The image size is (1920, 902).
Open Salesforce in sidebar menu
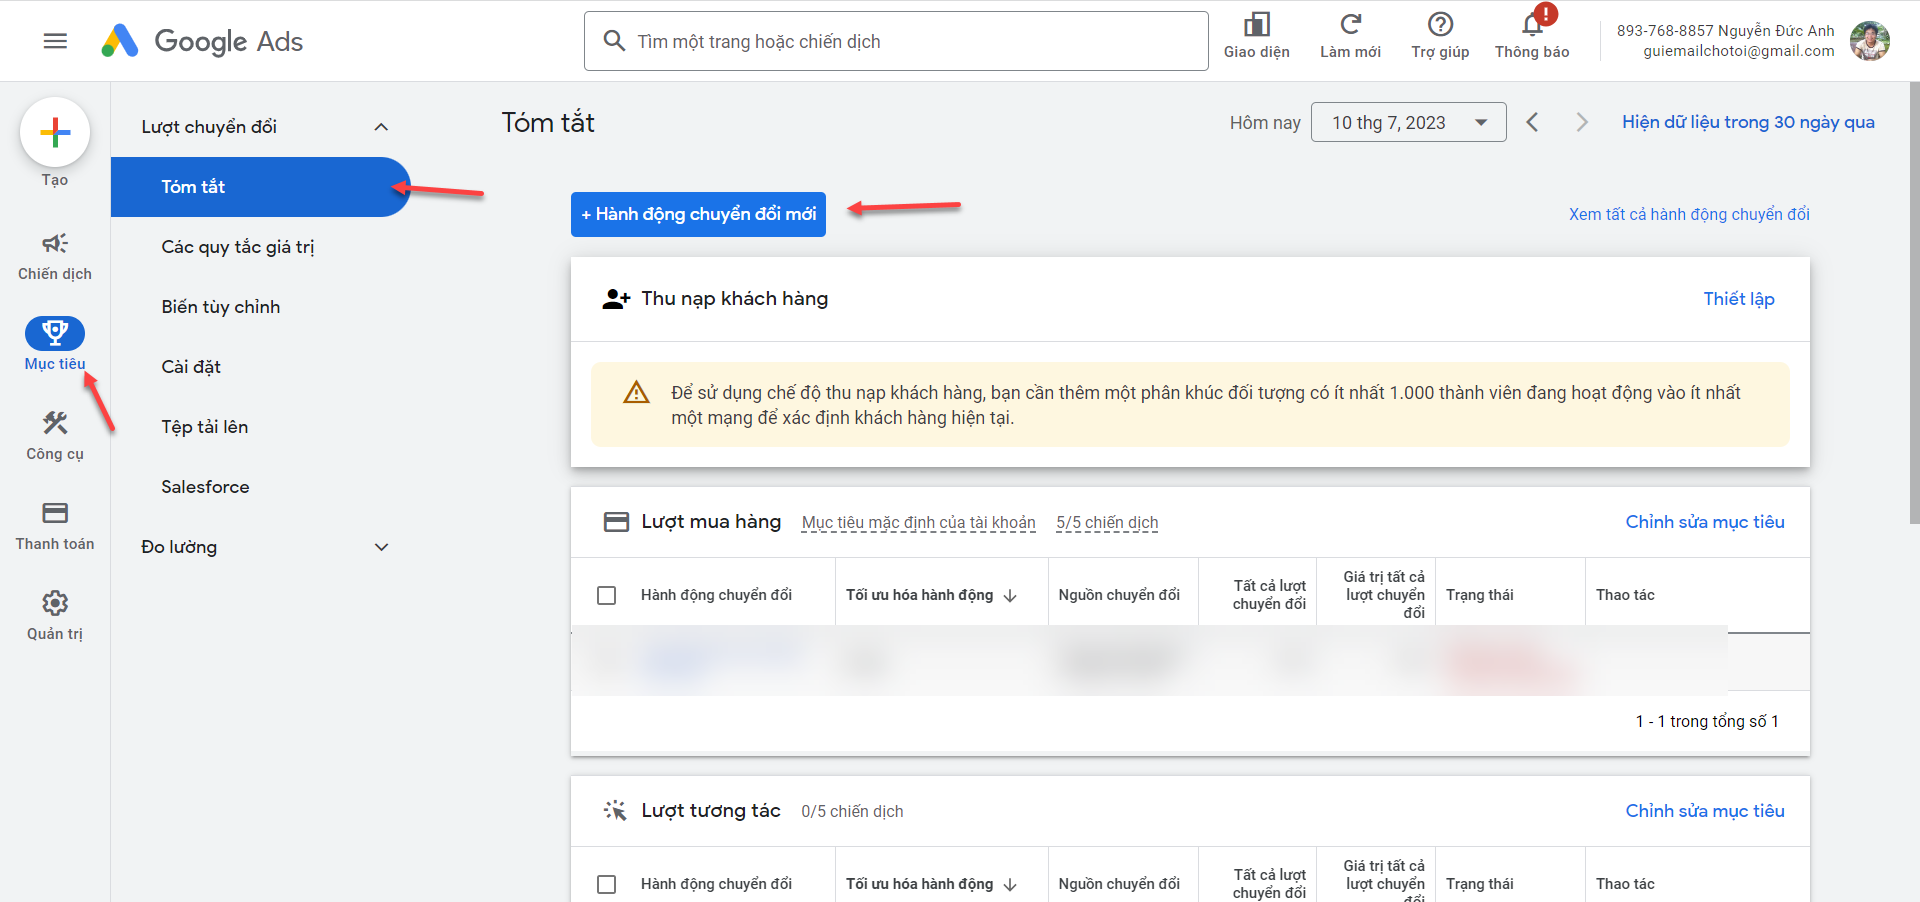(205, 487)
